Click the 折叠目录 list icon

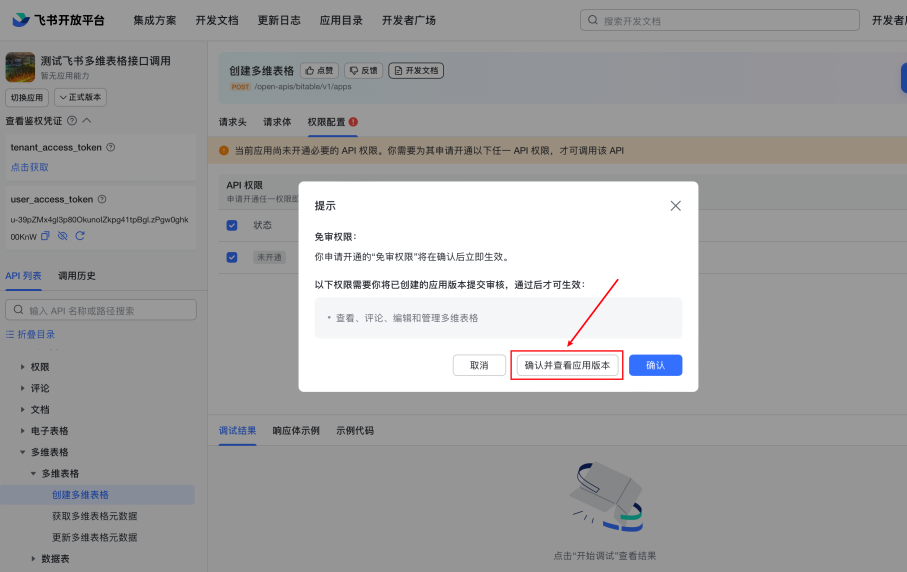(x=10, y=334)
